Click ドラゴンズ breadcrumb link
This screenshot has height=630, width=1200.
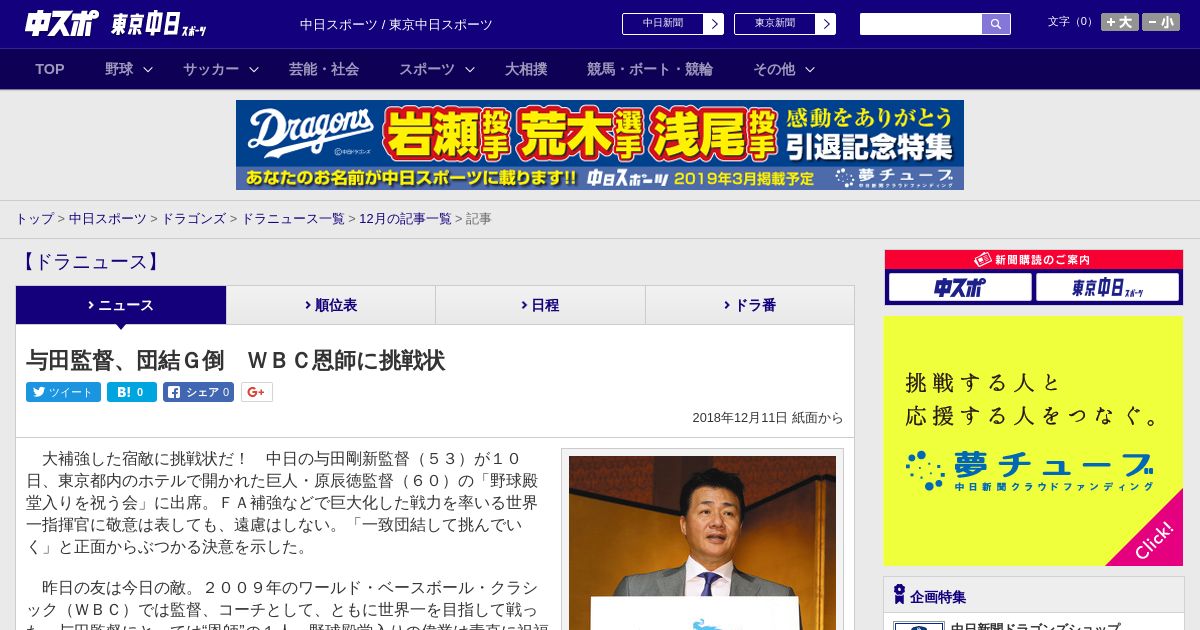(194, 218)
